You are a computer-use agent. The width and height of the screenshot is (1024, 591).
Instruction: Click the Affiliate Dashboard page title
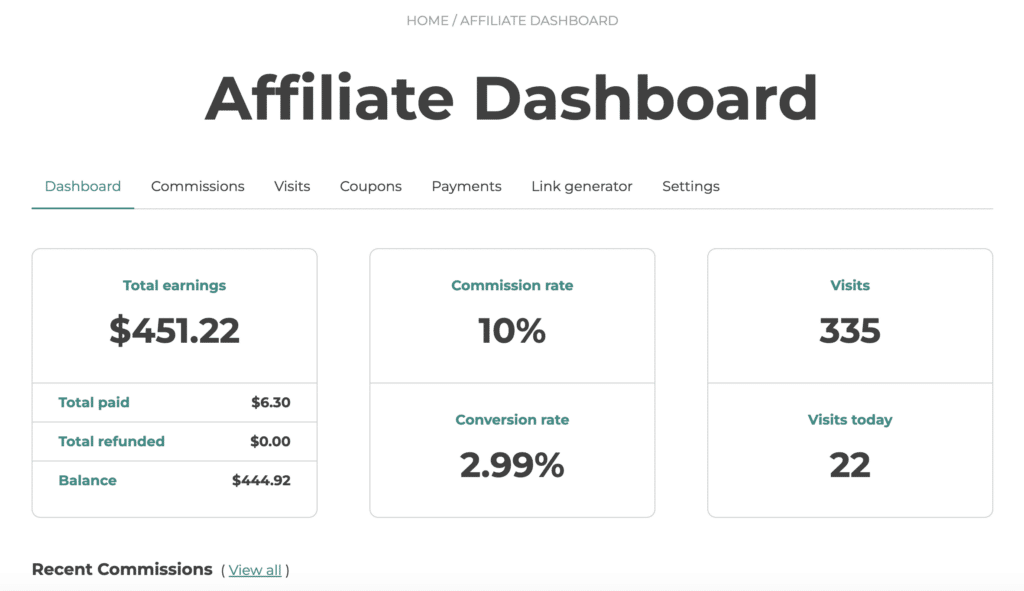tap(511, 98)
